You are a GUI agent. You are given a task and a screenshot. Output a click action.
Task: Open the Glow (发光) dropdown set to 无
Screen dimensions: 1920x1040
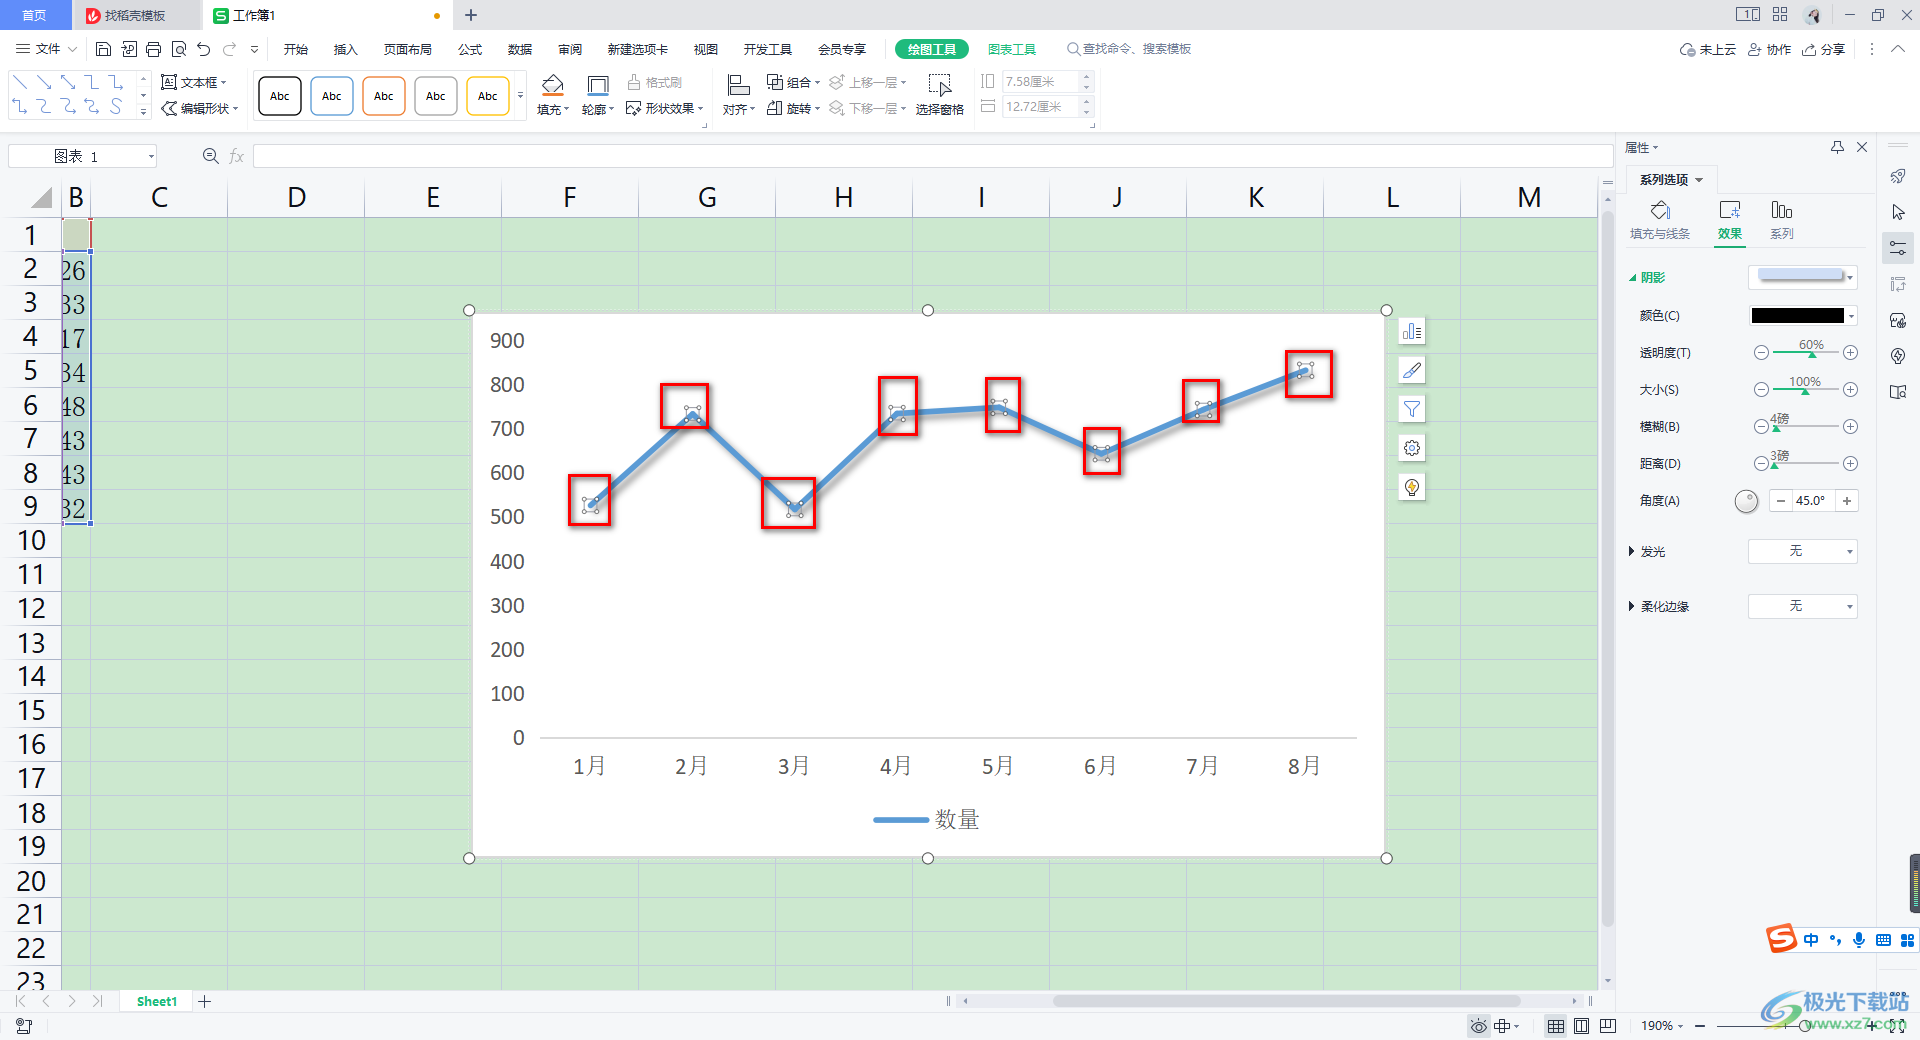[x=1803, y=551]
